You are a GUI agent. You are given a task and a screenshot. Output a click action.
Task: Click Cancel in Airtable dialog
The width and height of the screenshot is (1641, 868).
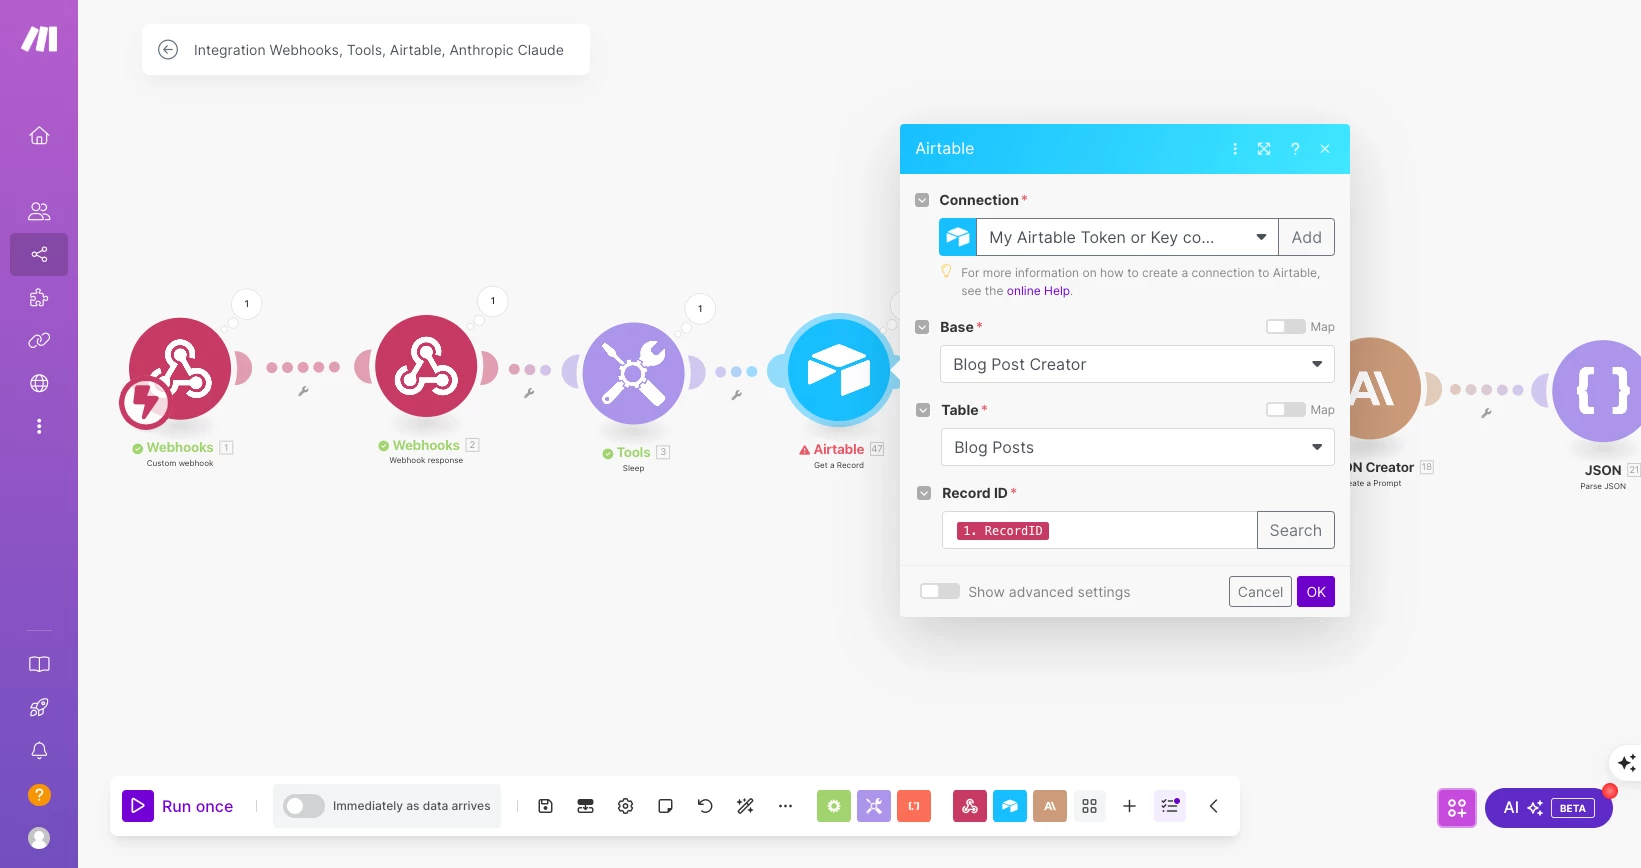(x=1260, y=592)
